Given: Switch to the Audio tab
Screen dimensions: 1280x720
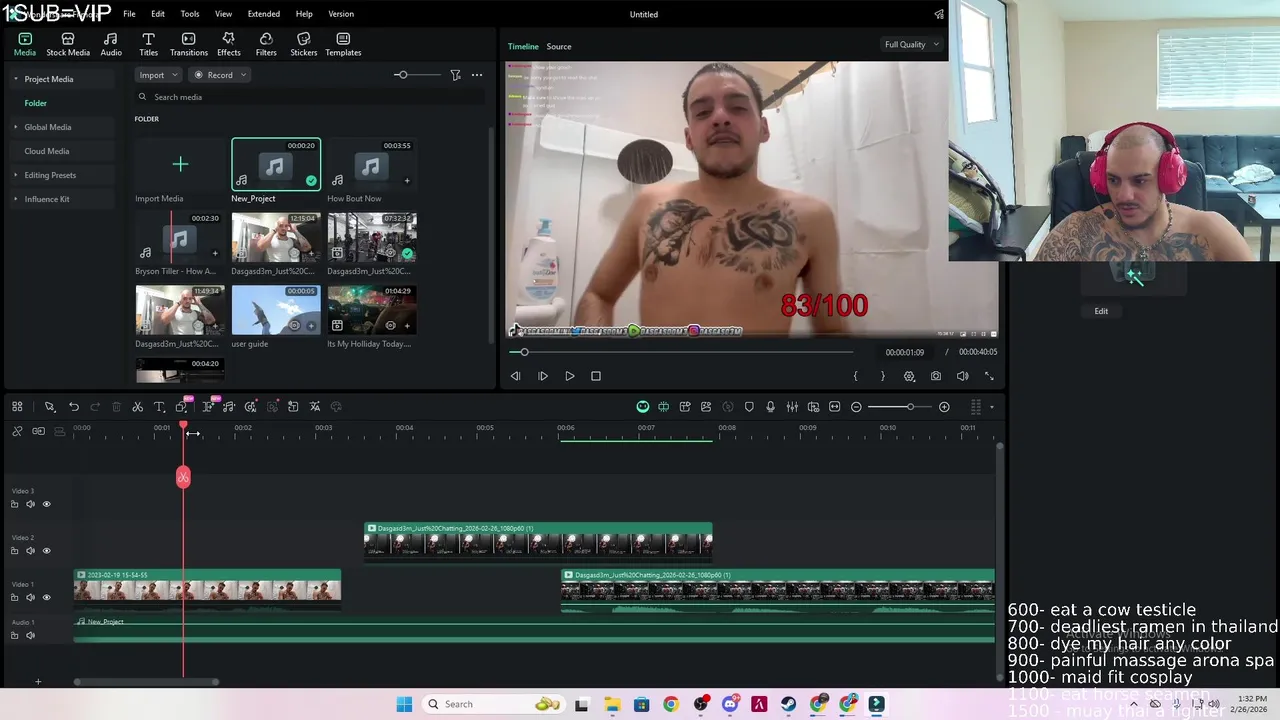Looking at the screenshot, I should point(111,44).
